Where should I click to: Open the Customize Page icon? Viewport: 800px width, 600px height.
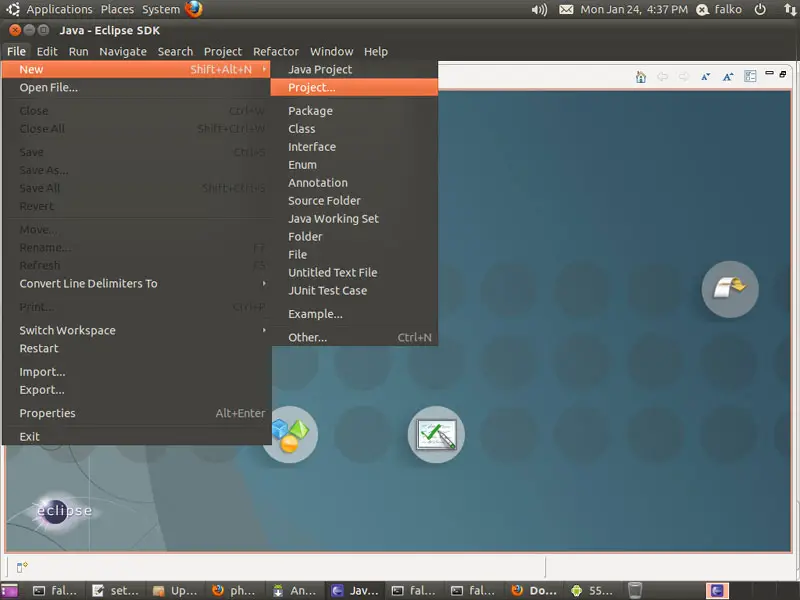750,77
